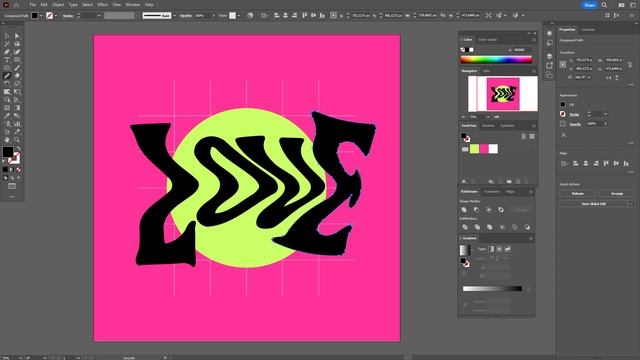Set toolbar fill mode to None

pos(18,169)
